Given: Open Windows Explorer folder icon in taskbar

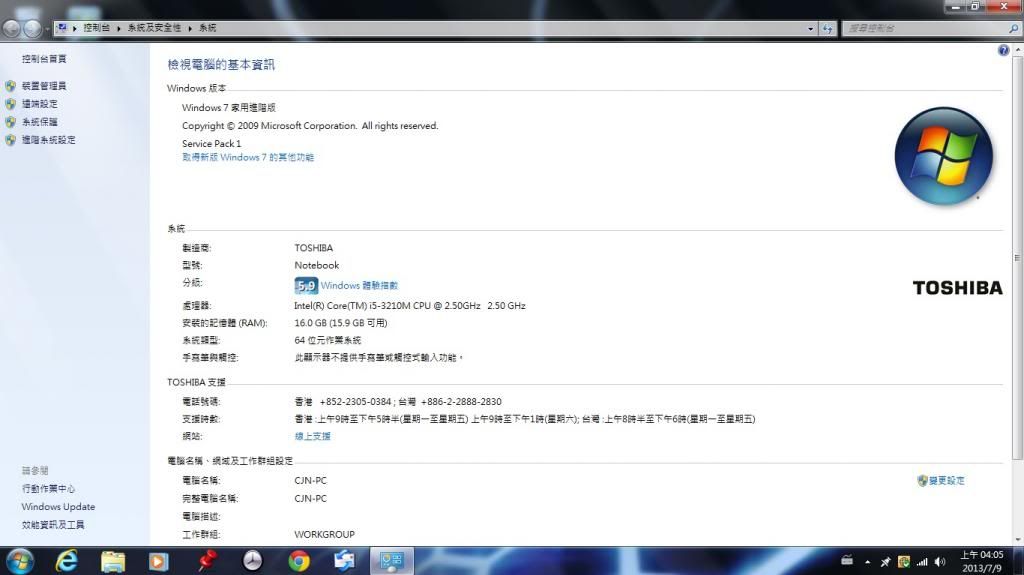Looking at the screenshot, I should coord(113,561).
